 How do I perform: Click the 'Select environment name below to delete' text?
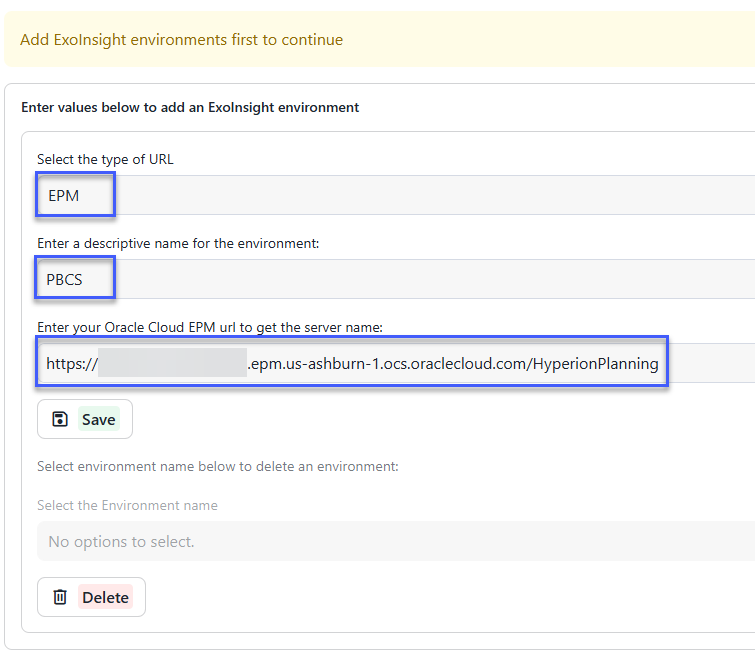point(218,466)
